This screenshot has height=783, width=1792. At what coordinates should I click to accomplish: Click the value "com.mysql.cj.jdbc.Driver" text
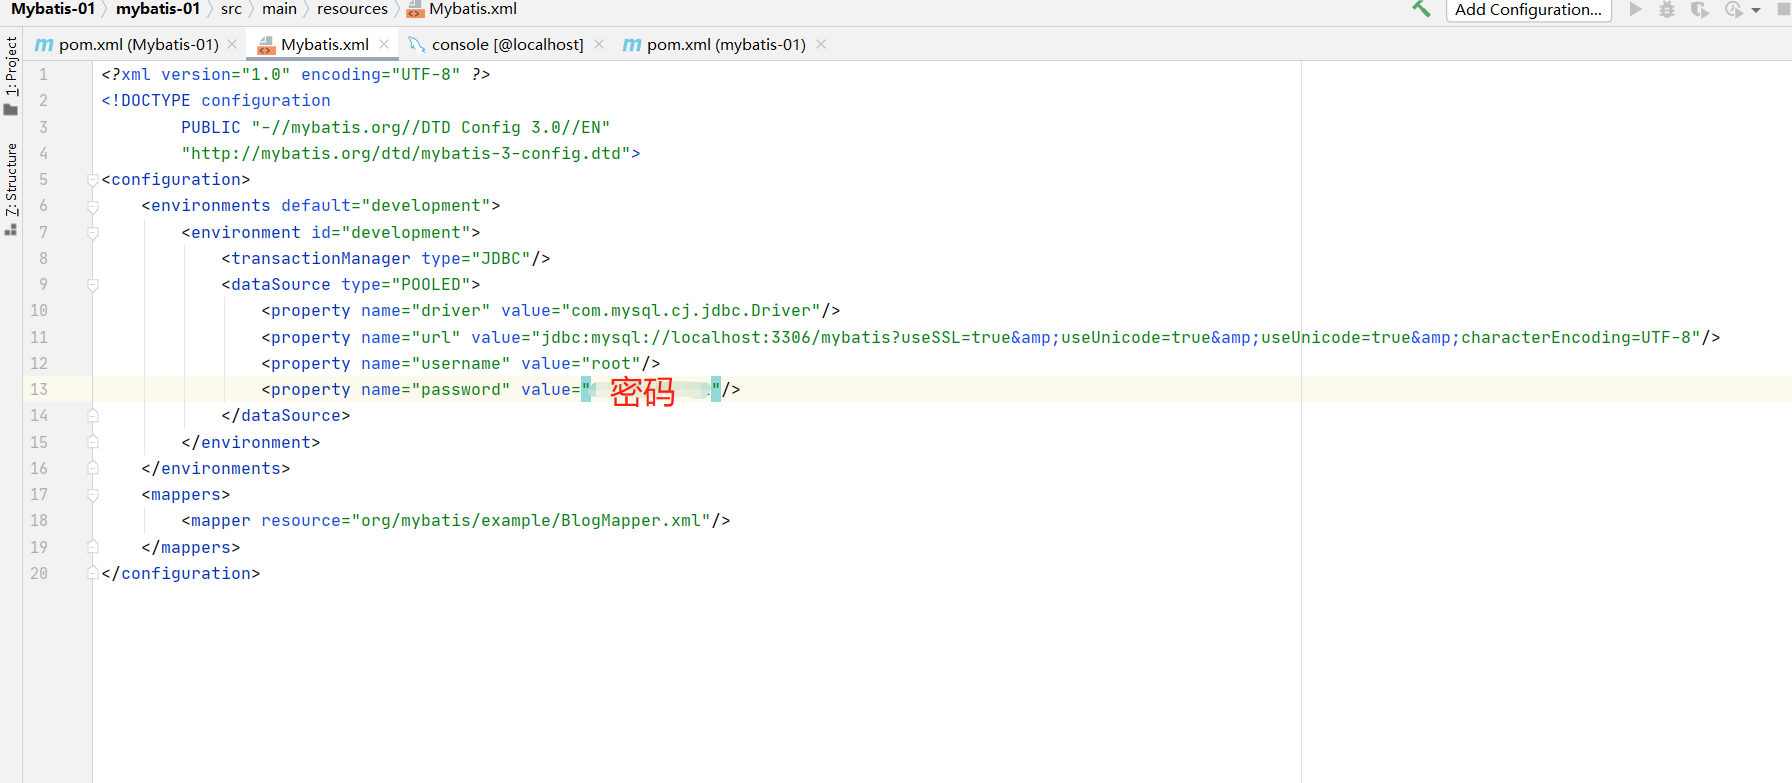(691, 311)
